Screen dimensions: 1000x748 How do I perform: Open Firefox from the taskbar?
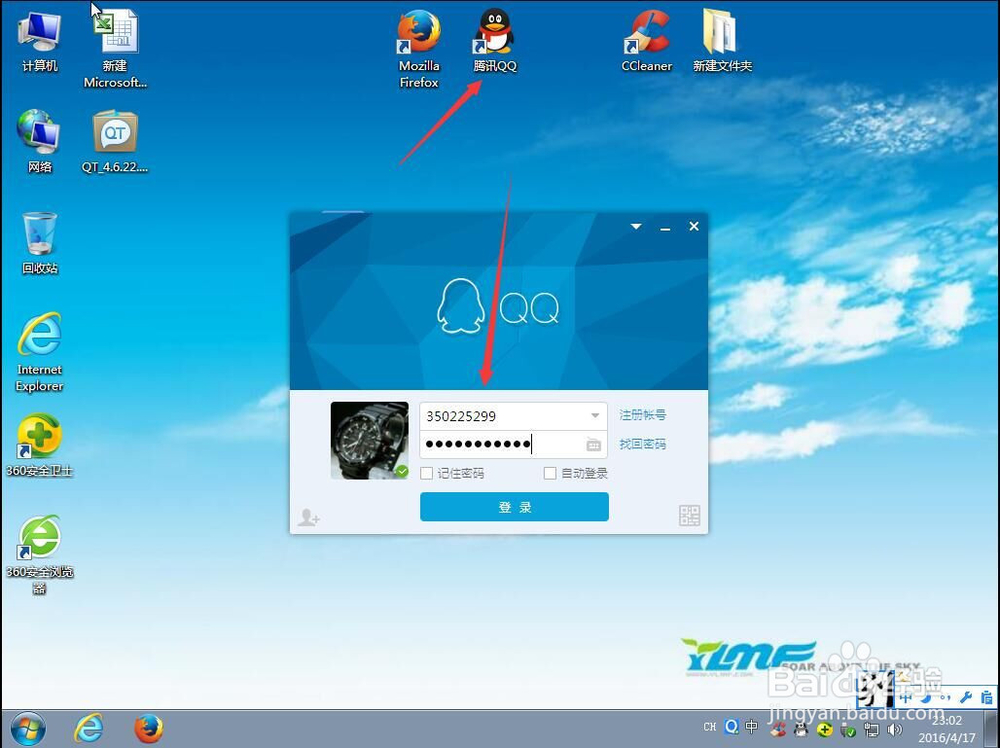pyautogui.click(x=149, y=728)
